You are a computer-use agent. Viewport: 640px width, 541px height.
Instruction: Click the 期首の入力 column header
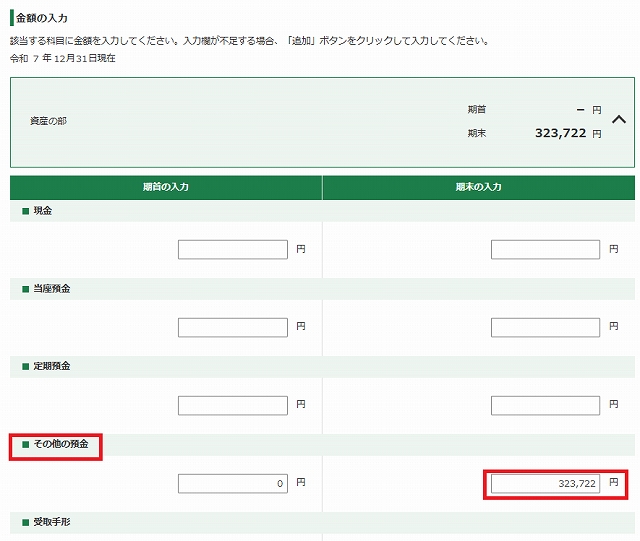coord(166,188)
